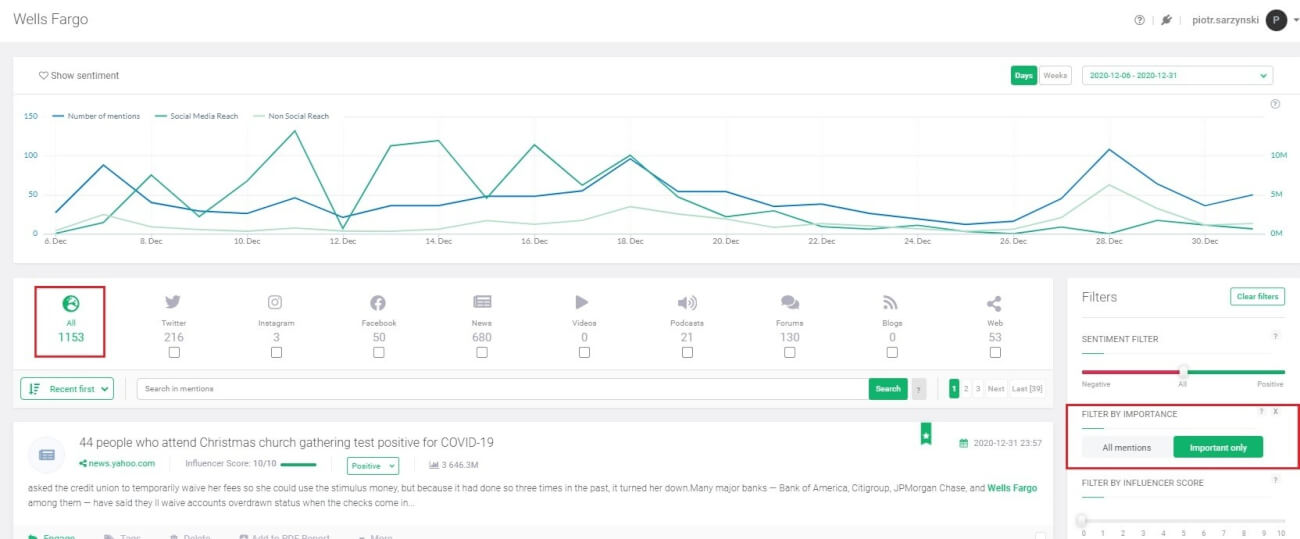Click the Influencer Score: 10/10 label
This screenshot has height=539, width=1300.
click(230, 464)
